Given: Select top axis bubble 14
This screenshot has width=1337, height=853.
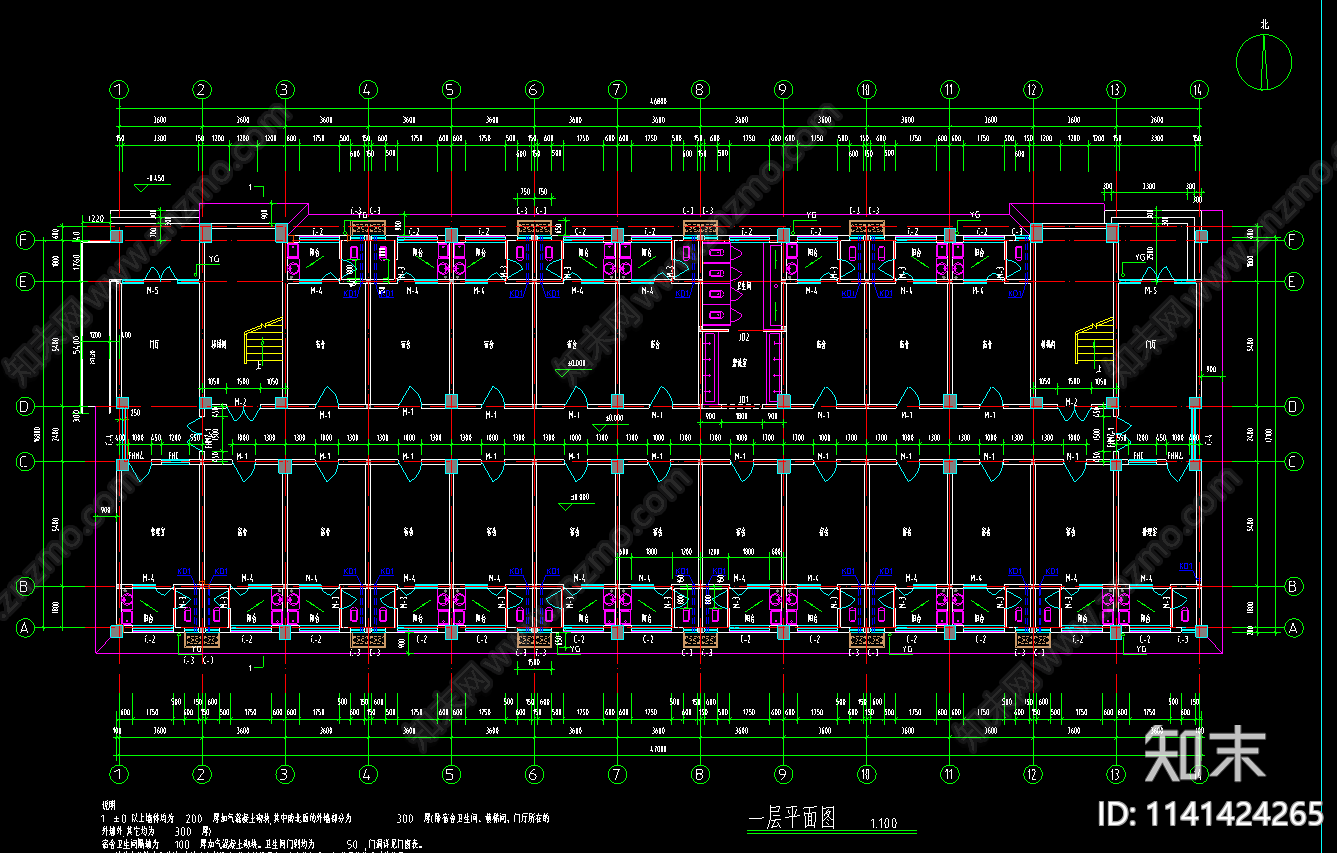Looking at the screenshot, I should pos(1198,89).
